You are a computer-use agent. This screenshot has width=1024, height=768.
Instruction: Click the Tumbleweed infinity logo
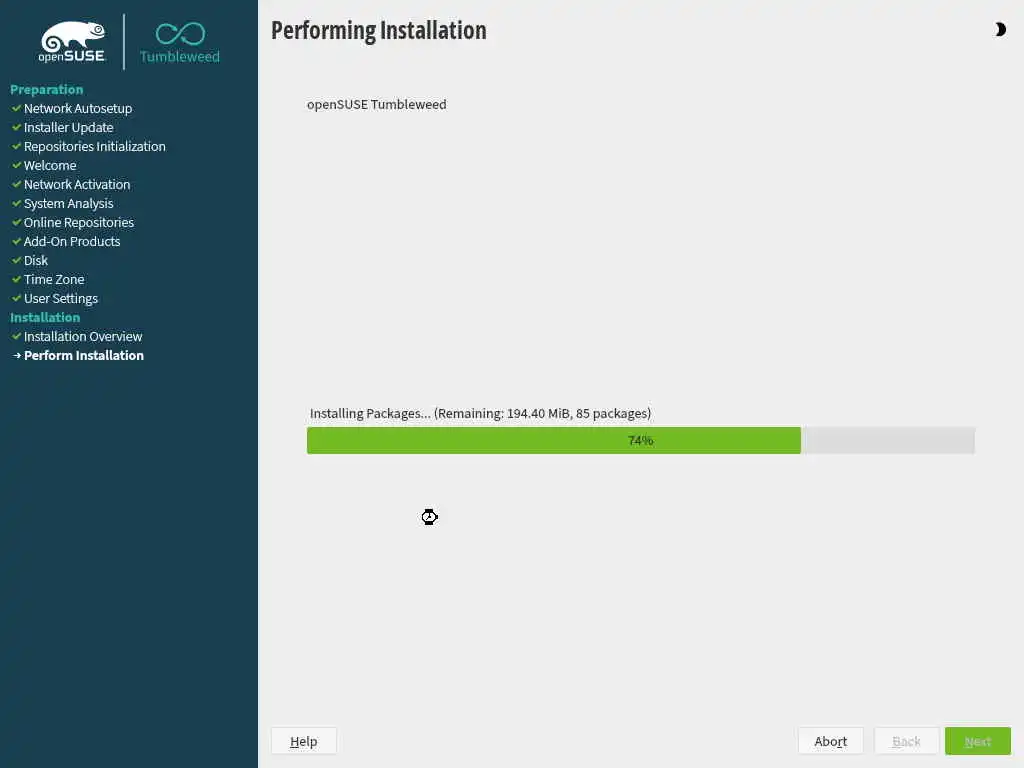[180, 43]
